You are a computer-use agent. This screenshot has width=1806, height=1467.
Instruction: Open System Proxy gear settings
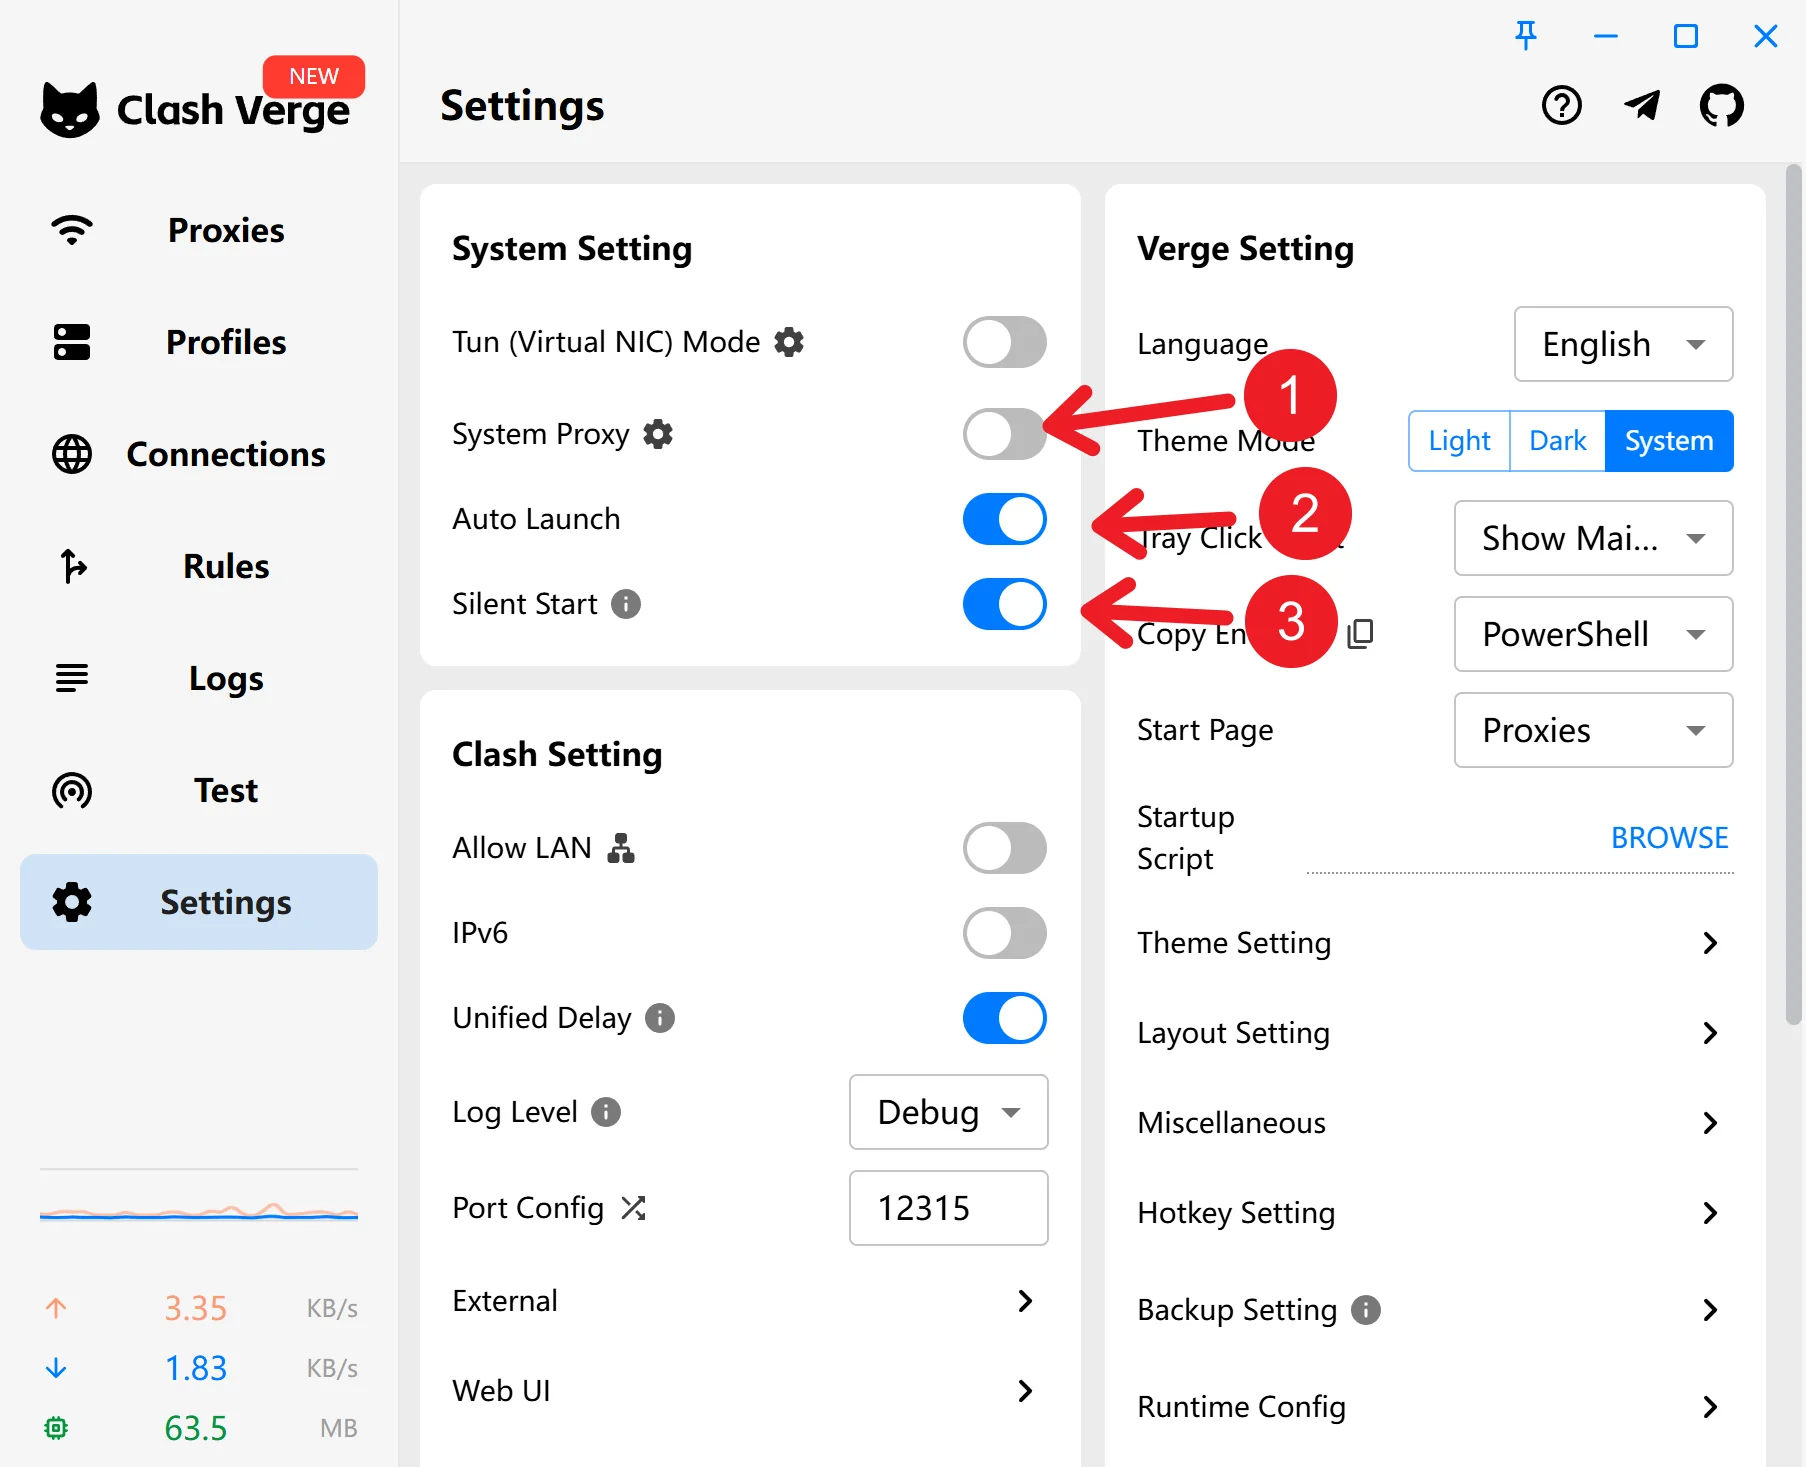(x=658, y=434)
